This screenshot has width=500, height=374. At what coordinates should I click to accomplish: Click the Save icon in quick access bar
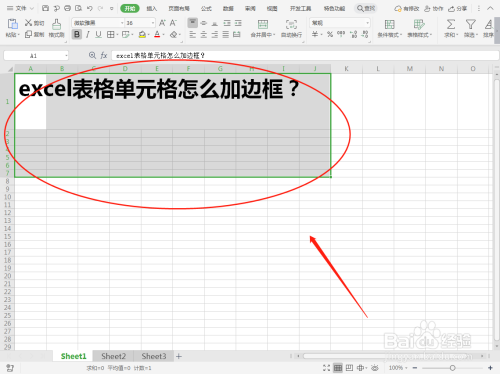tap(46, 8)
